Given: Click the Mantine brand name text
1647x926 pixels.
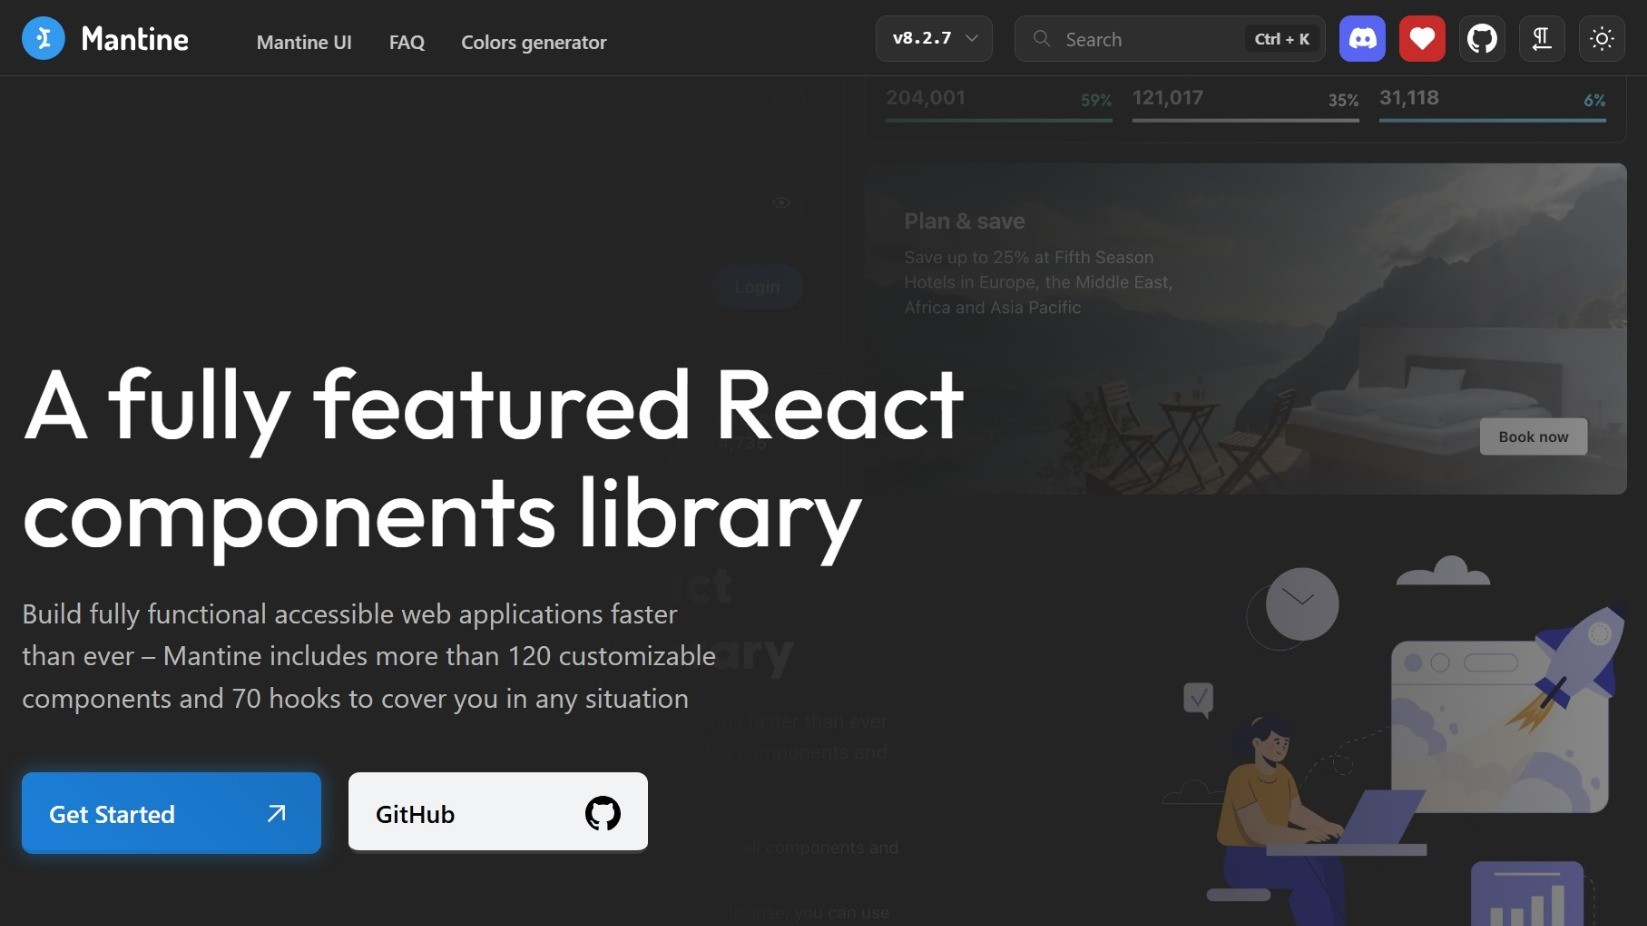Looking at the screenshot, I should (135, 39).
